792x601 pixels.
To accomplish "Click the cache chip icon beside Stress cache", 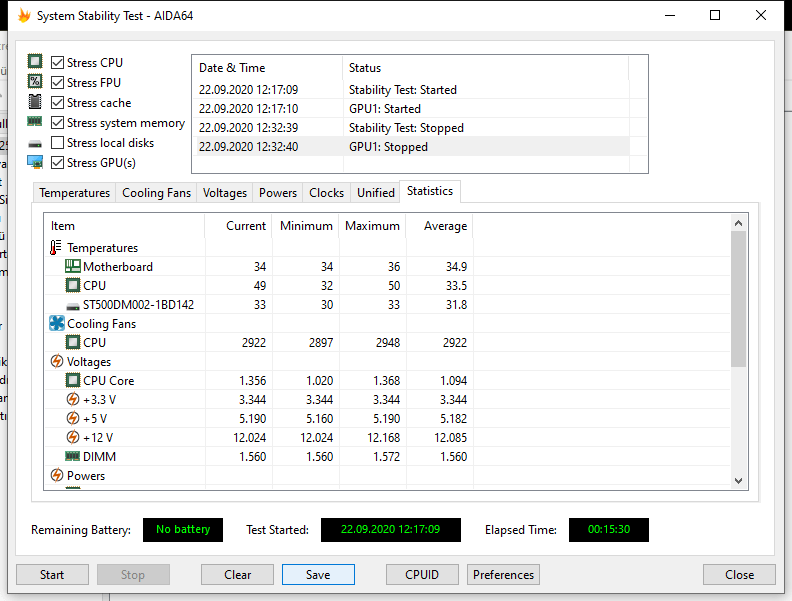I will pyautogui.click(x=35, y=102).
